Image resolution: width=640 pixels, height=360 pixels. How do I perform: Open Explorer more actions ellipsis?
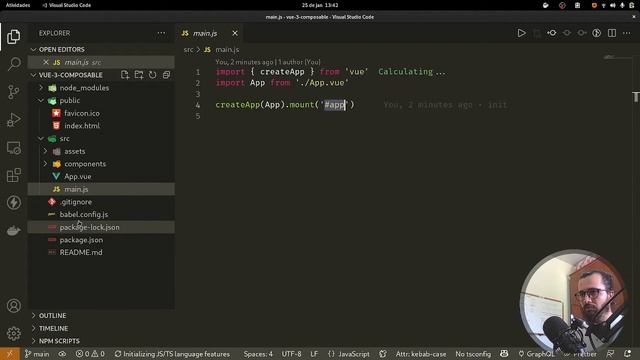161,33
